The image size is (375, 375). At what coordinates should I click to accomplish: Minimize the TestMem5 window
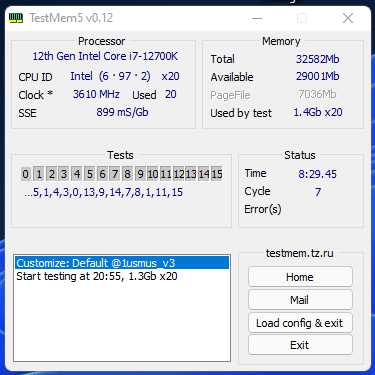[257, 18]
